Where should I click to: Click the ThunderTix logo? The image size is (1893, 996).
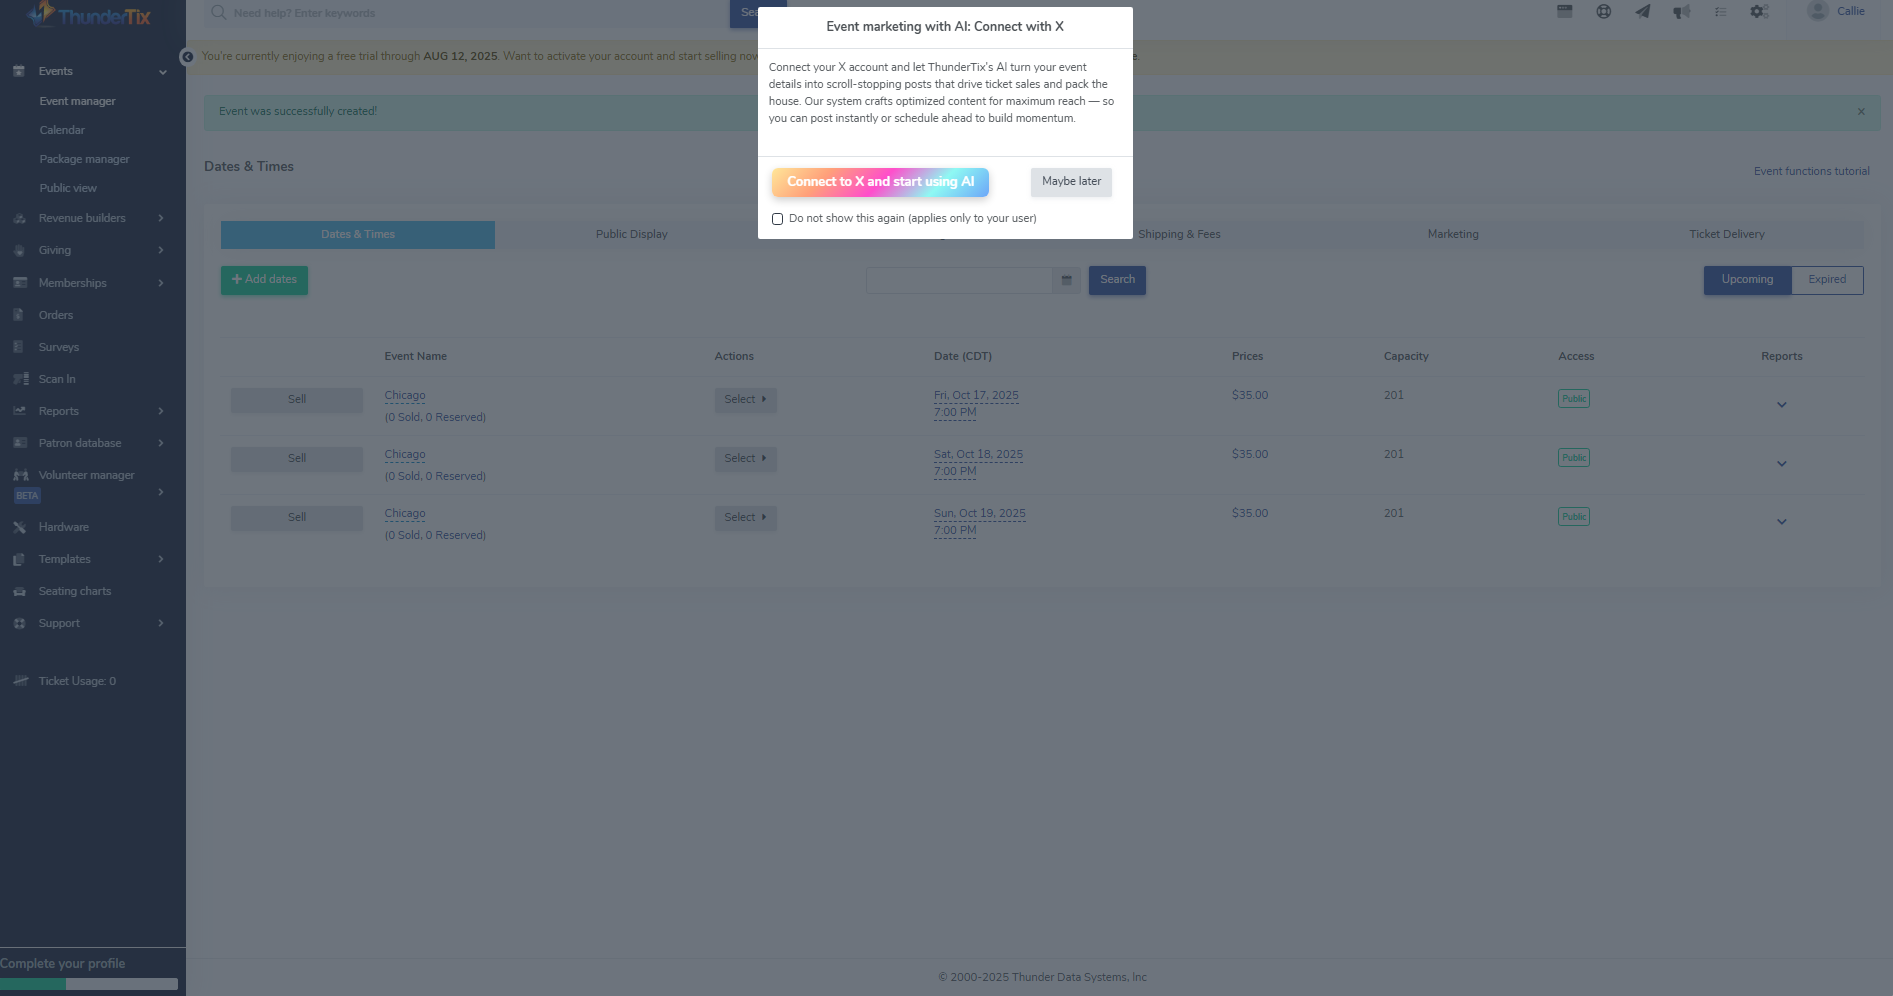click(88, 14)
